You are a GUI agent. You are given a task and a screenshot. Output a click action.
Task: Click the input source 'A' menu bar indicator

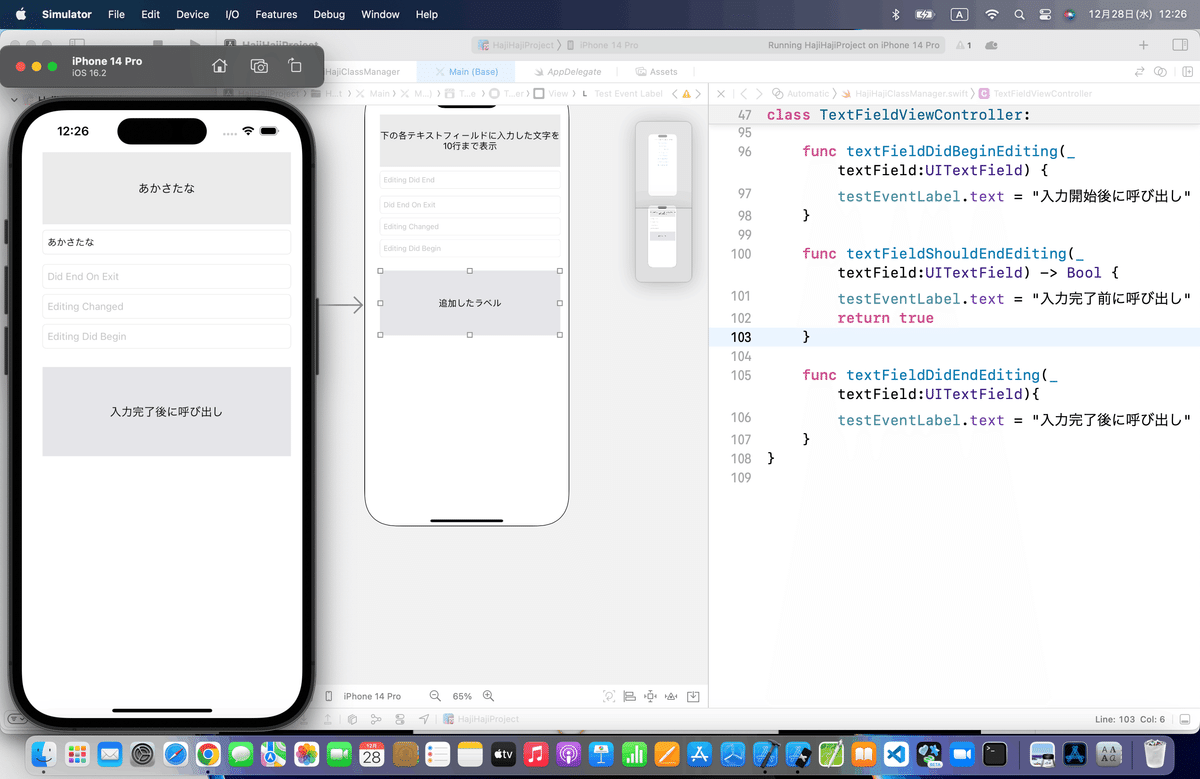[x=959, y=15]
